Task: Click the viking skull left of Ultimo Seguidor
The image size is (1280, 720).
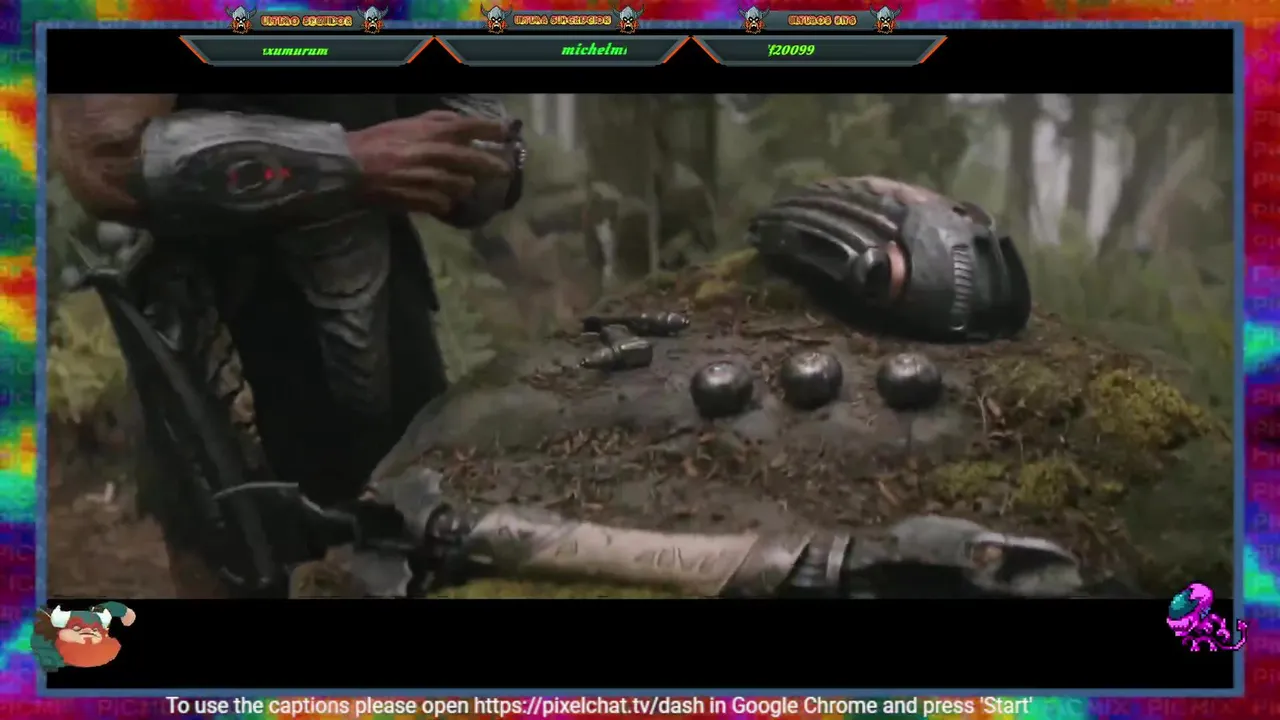Action: click(x=241, y=18)
